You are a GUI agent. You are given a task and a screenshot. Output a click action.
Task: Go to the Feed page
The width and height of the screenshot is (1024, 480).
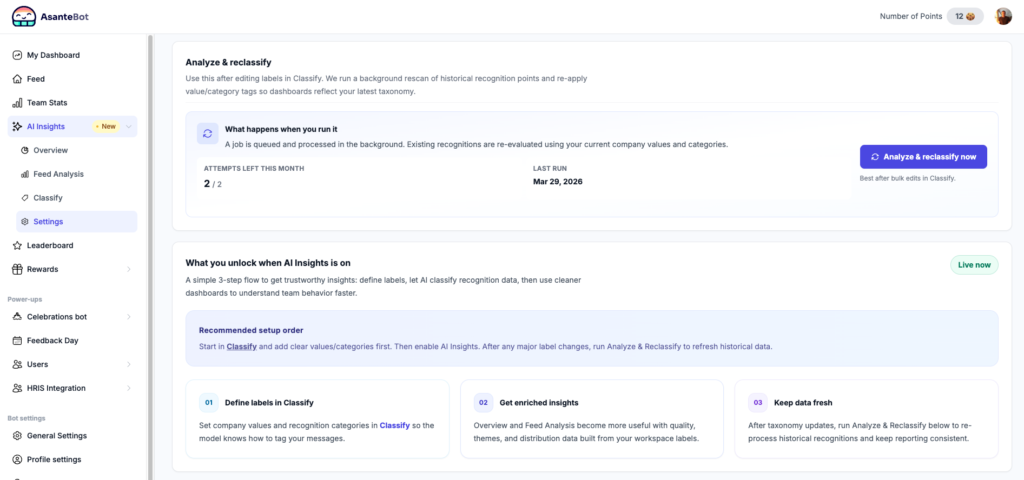coord(35,79)
